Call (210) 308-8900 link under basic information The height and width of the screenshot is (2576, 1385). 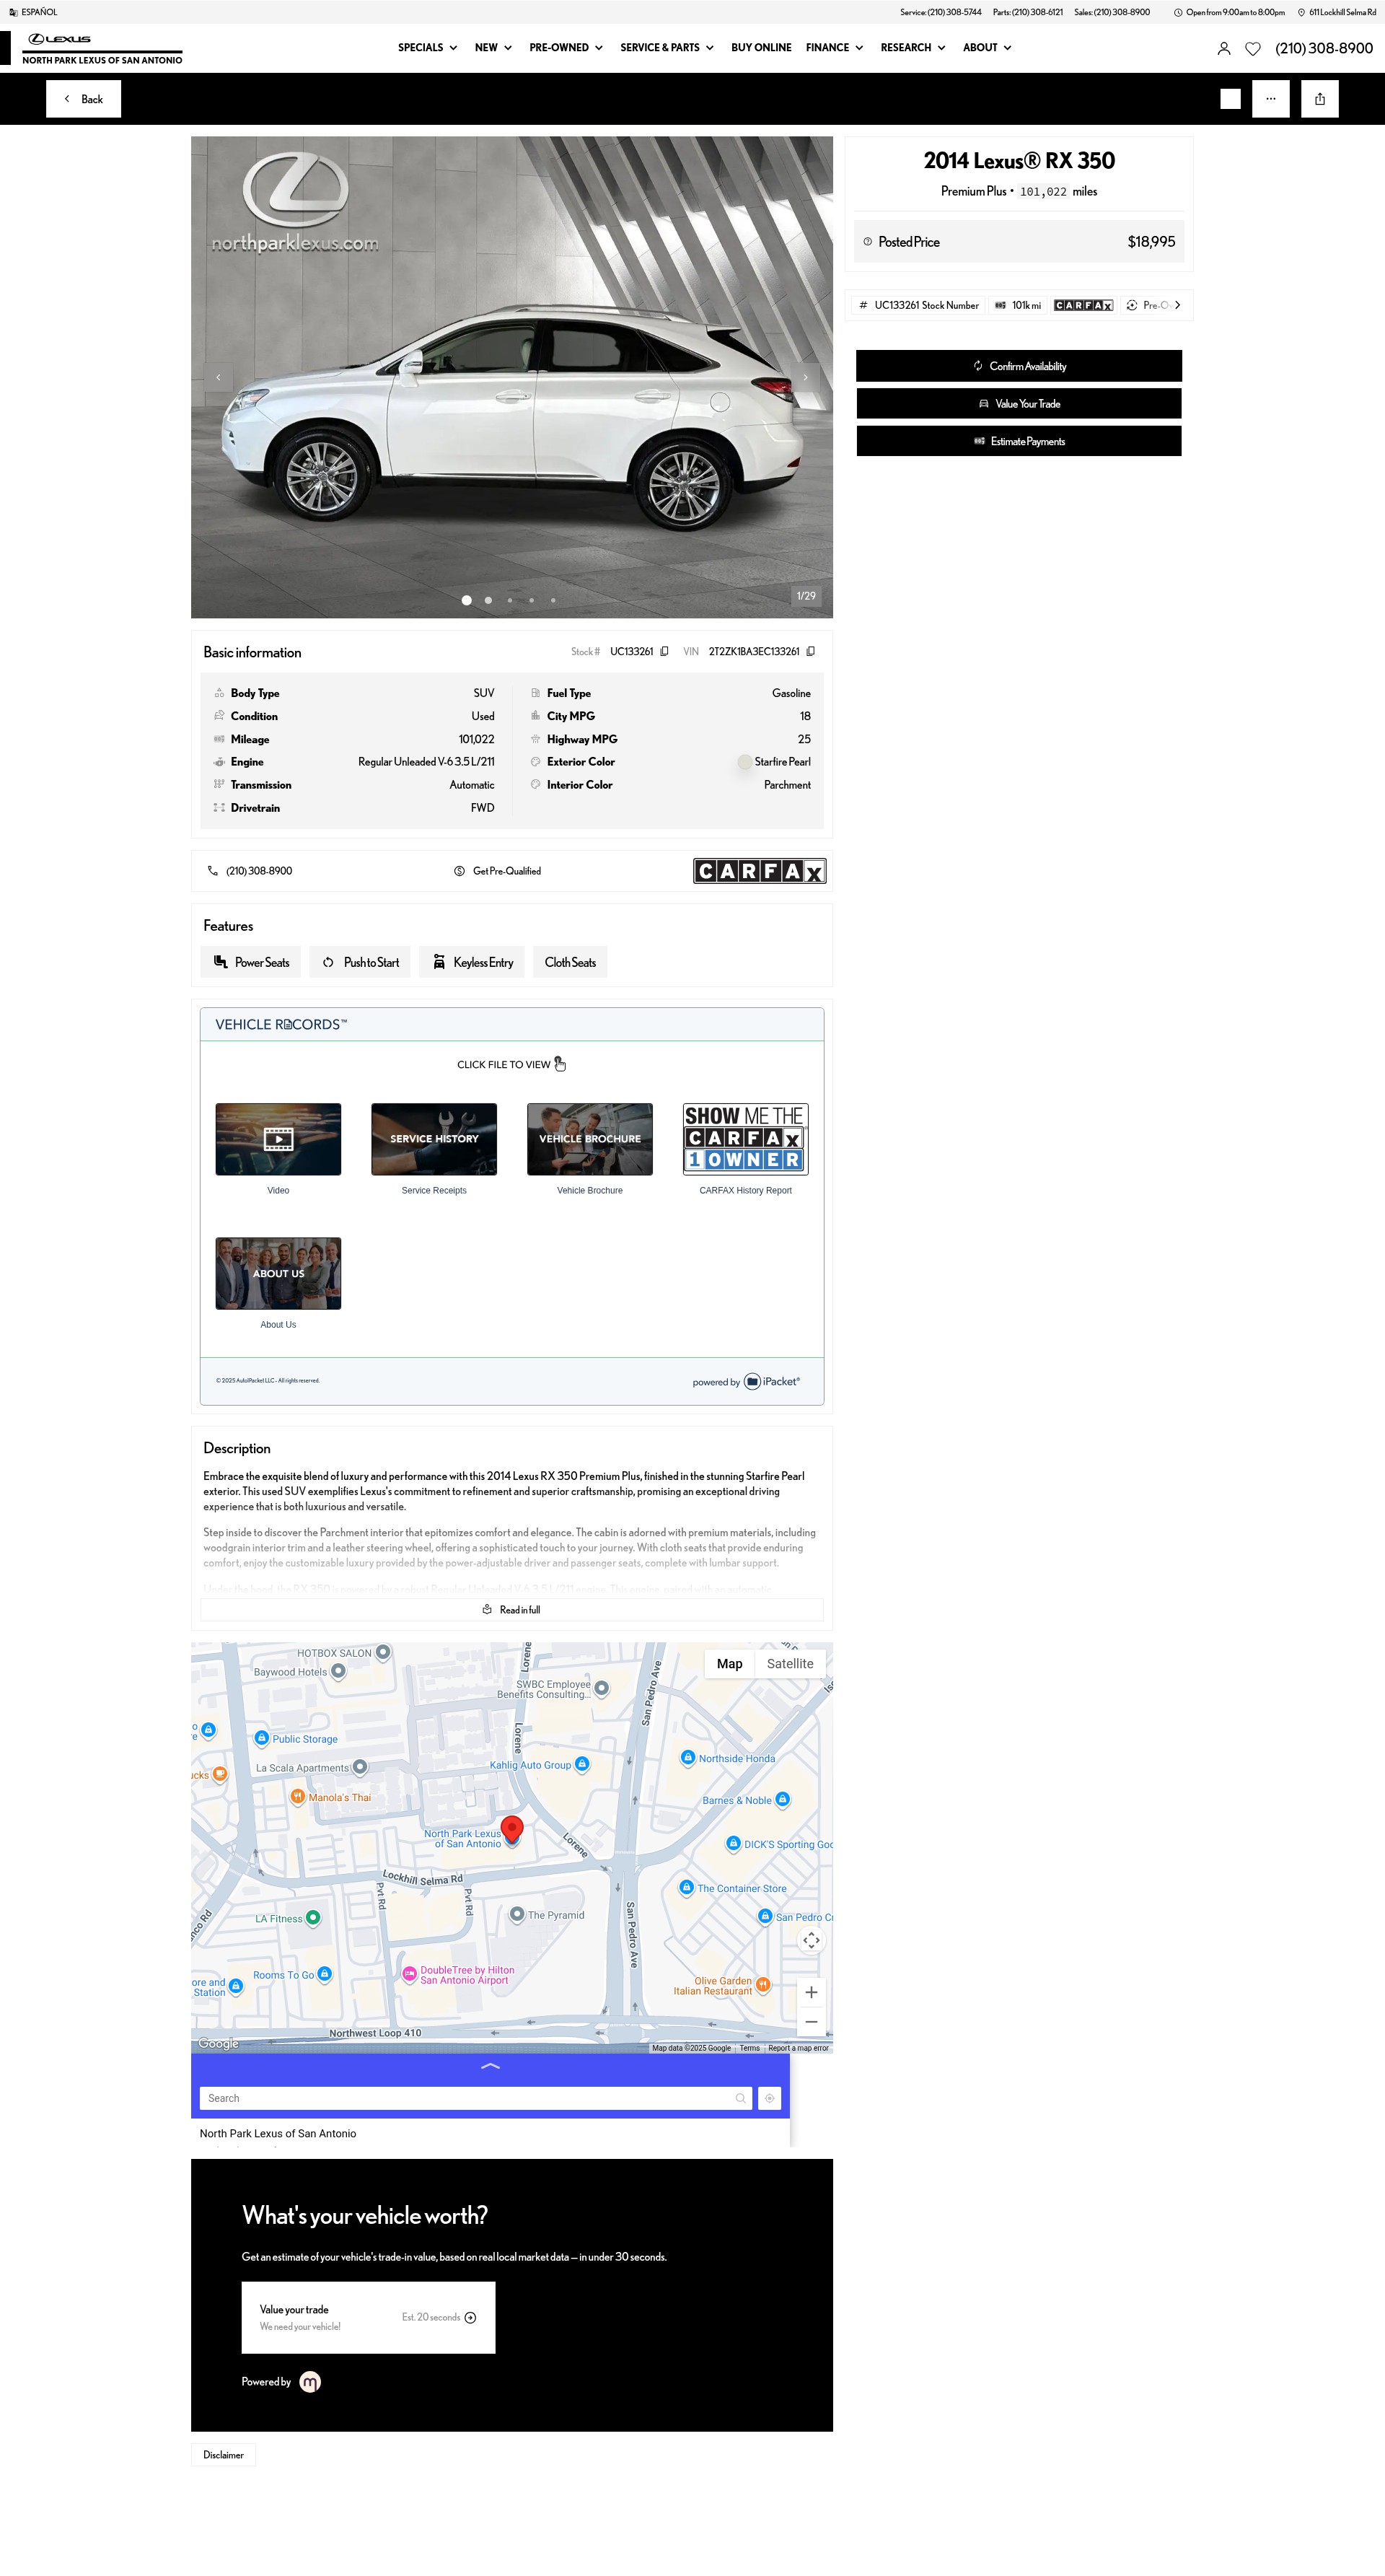click(x=250, y=871)
